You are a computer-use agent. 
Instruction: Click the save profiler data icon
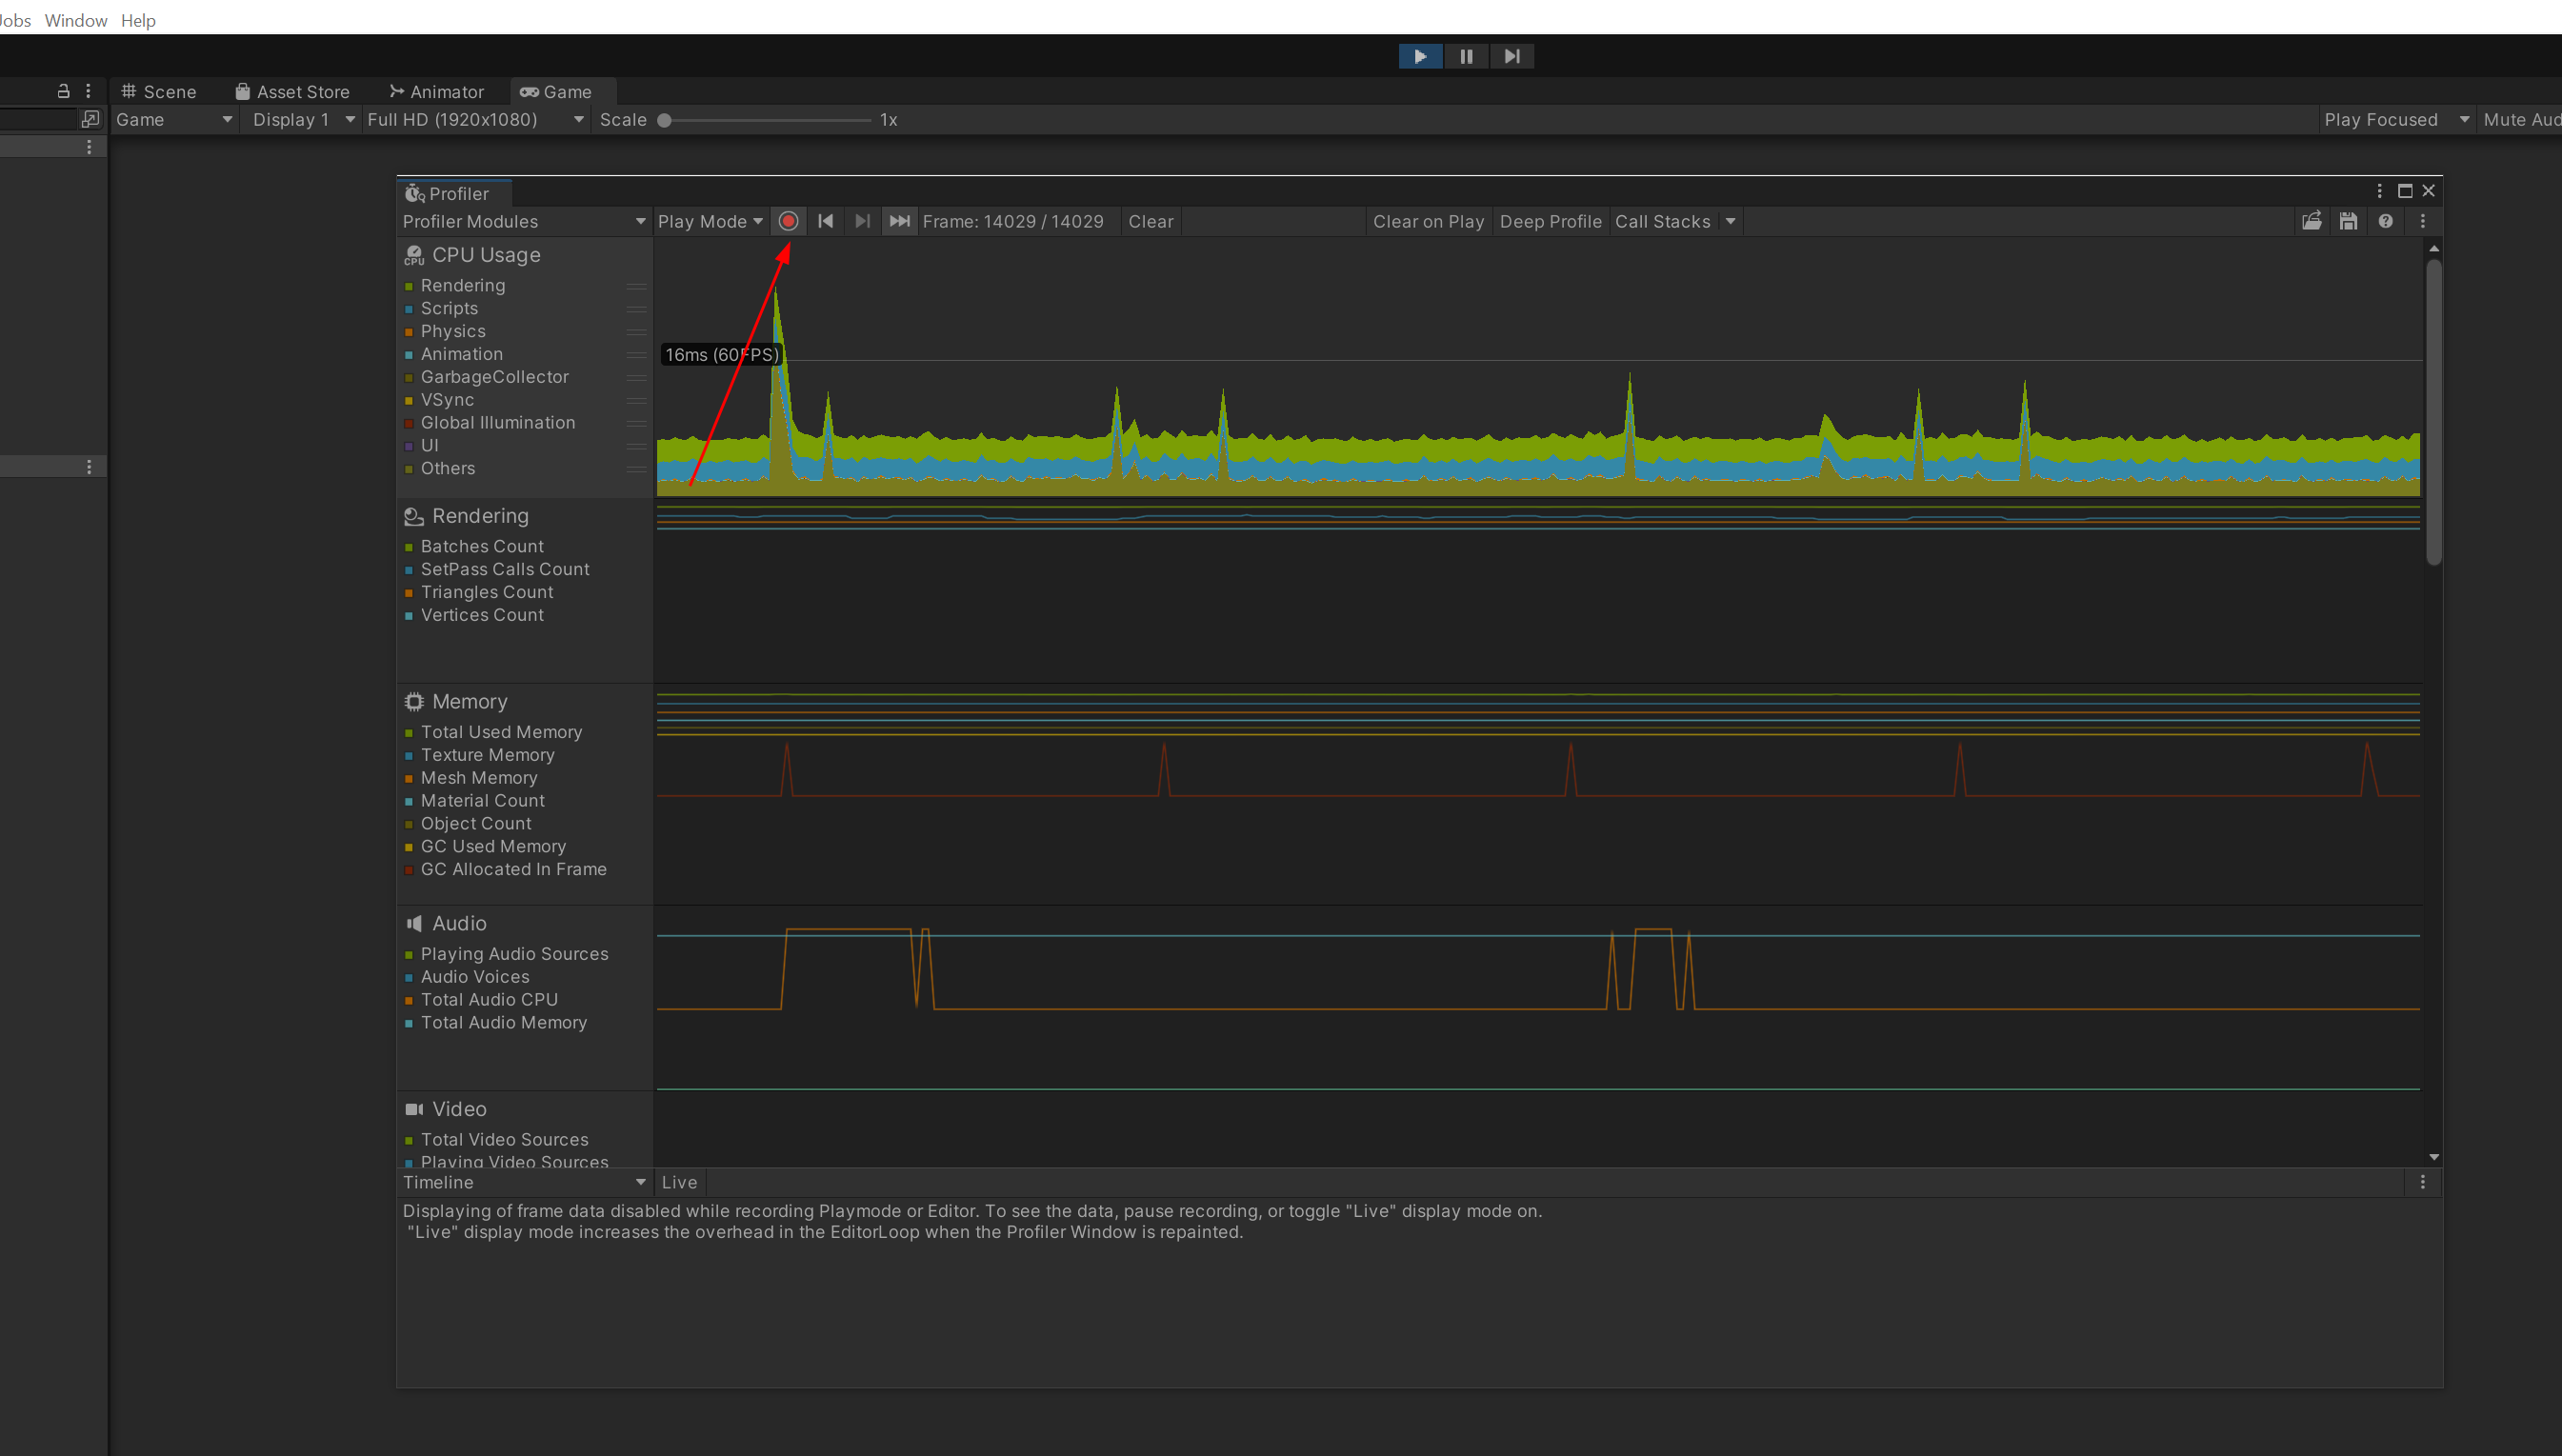coord(2348,221)
